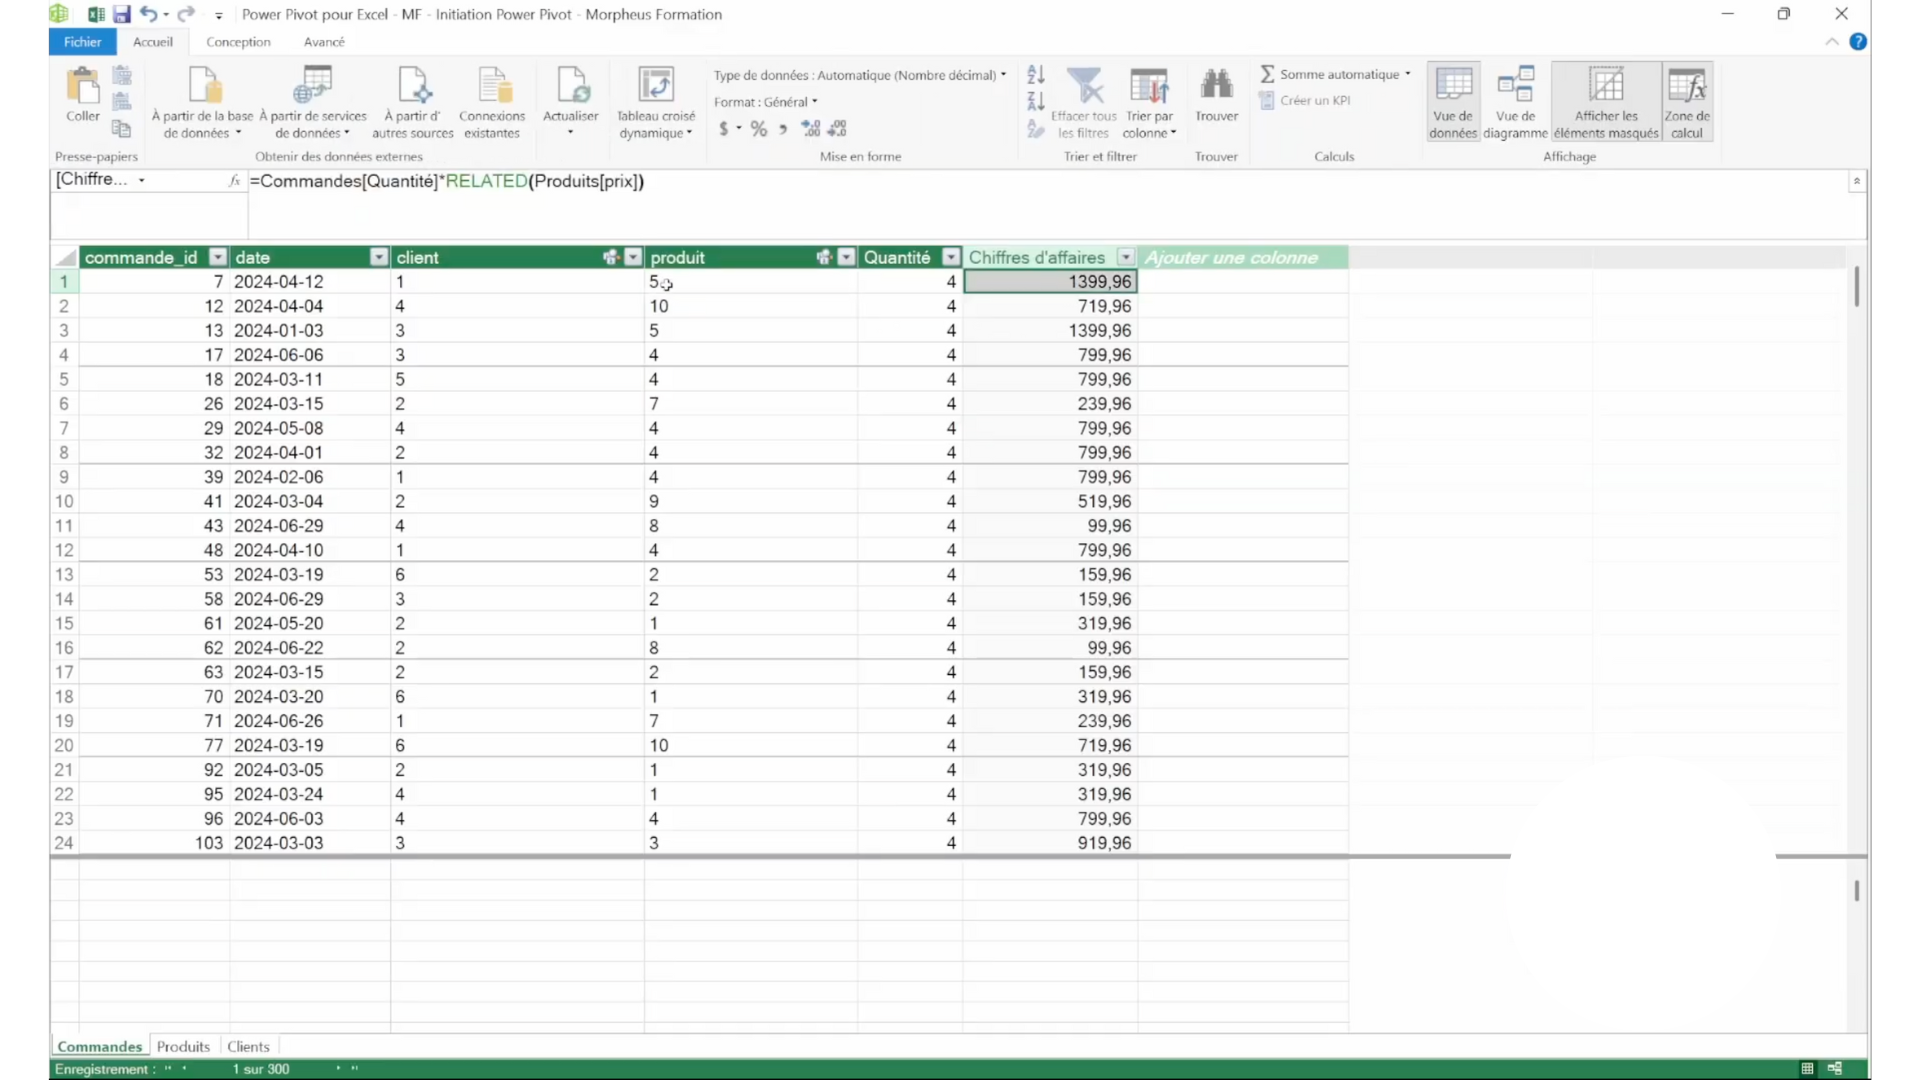The image size is (1920, 1080).
Task: Open Trier par colonne
Action: [1150, 100]
